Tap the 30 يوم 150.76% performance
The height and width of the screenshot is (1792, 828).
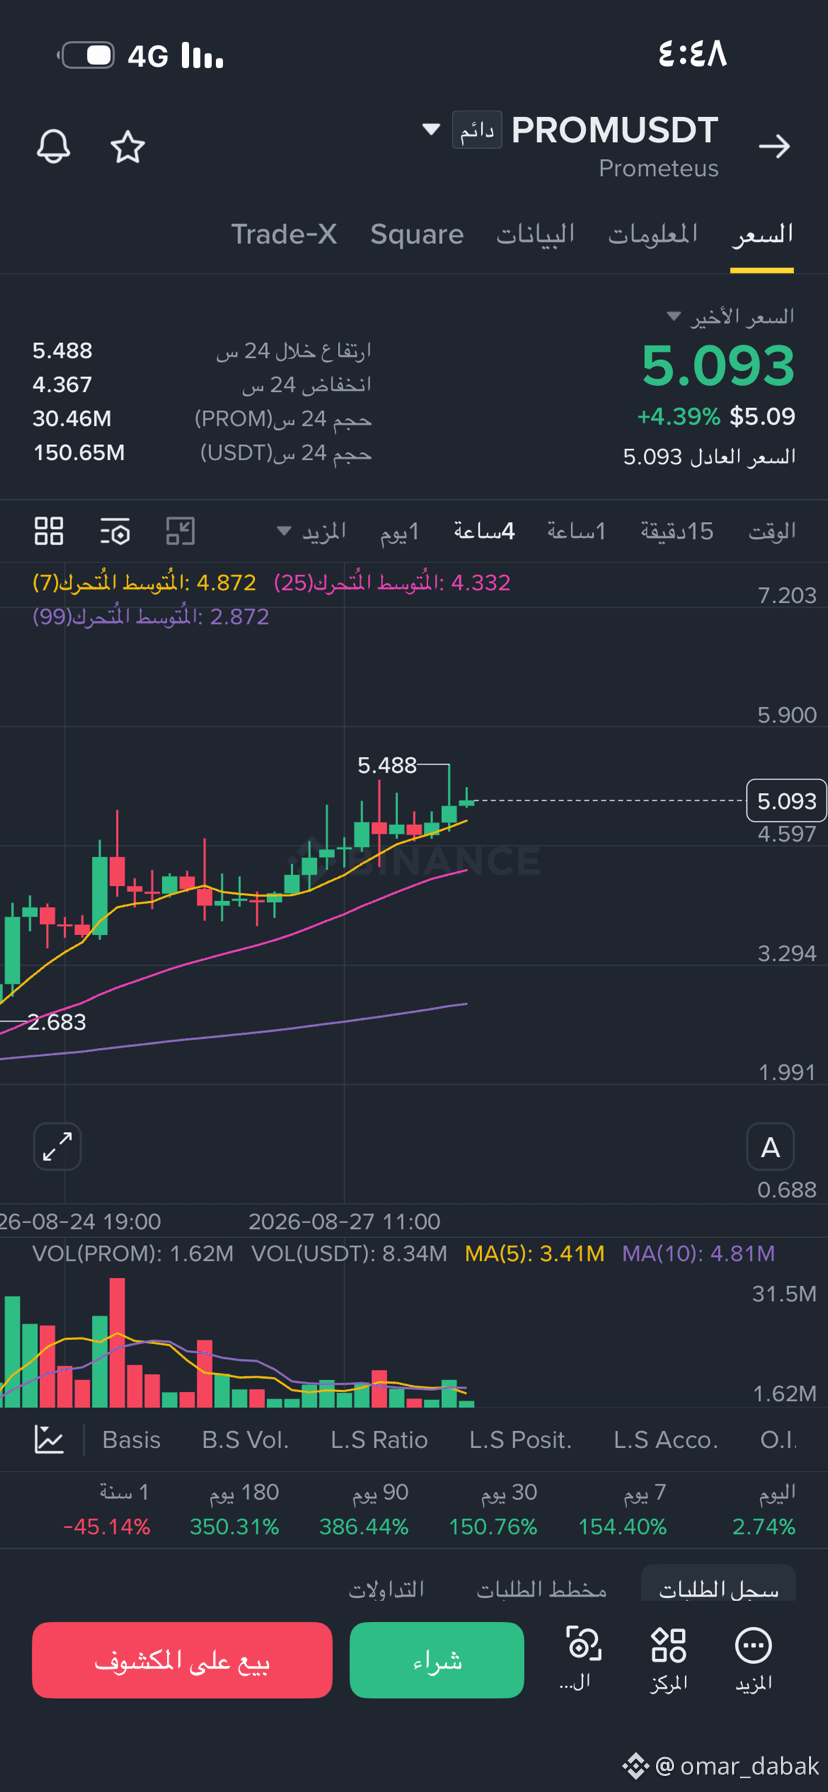coord(493,1510)
